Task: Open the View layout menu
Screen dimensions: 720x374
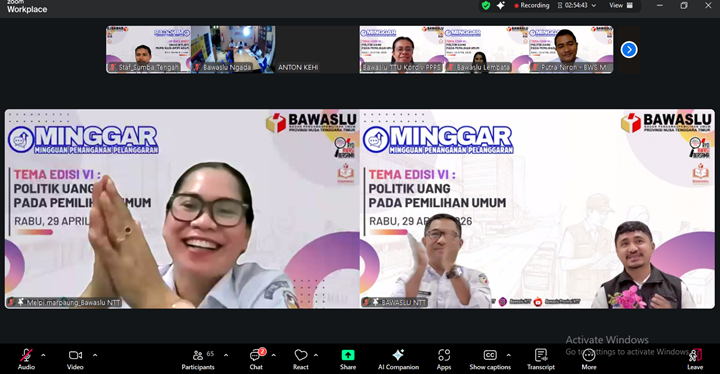Action: (621, 6)
